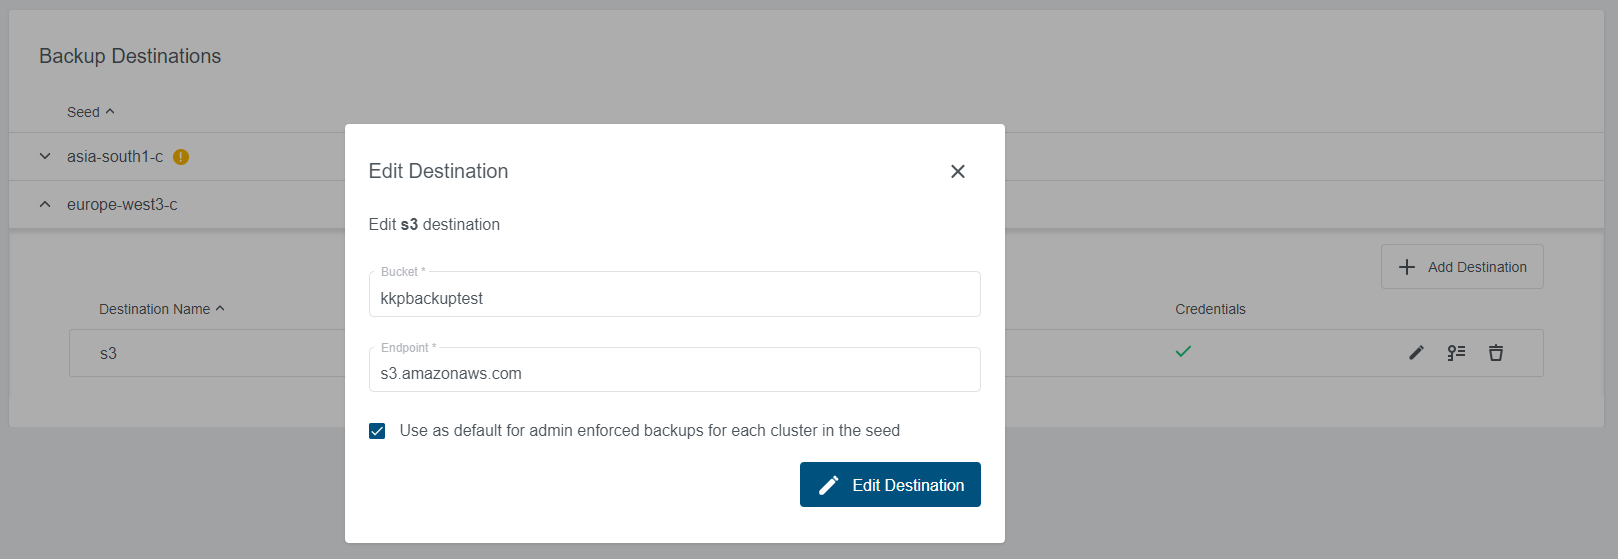Click the green credentials checkmark
The height and width of the screenshot is (559, 1618).
(1183, 352)
